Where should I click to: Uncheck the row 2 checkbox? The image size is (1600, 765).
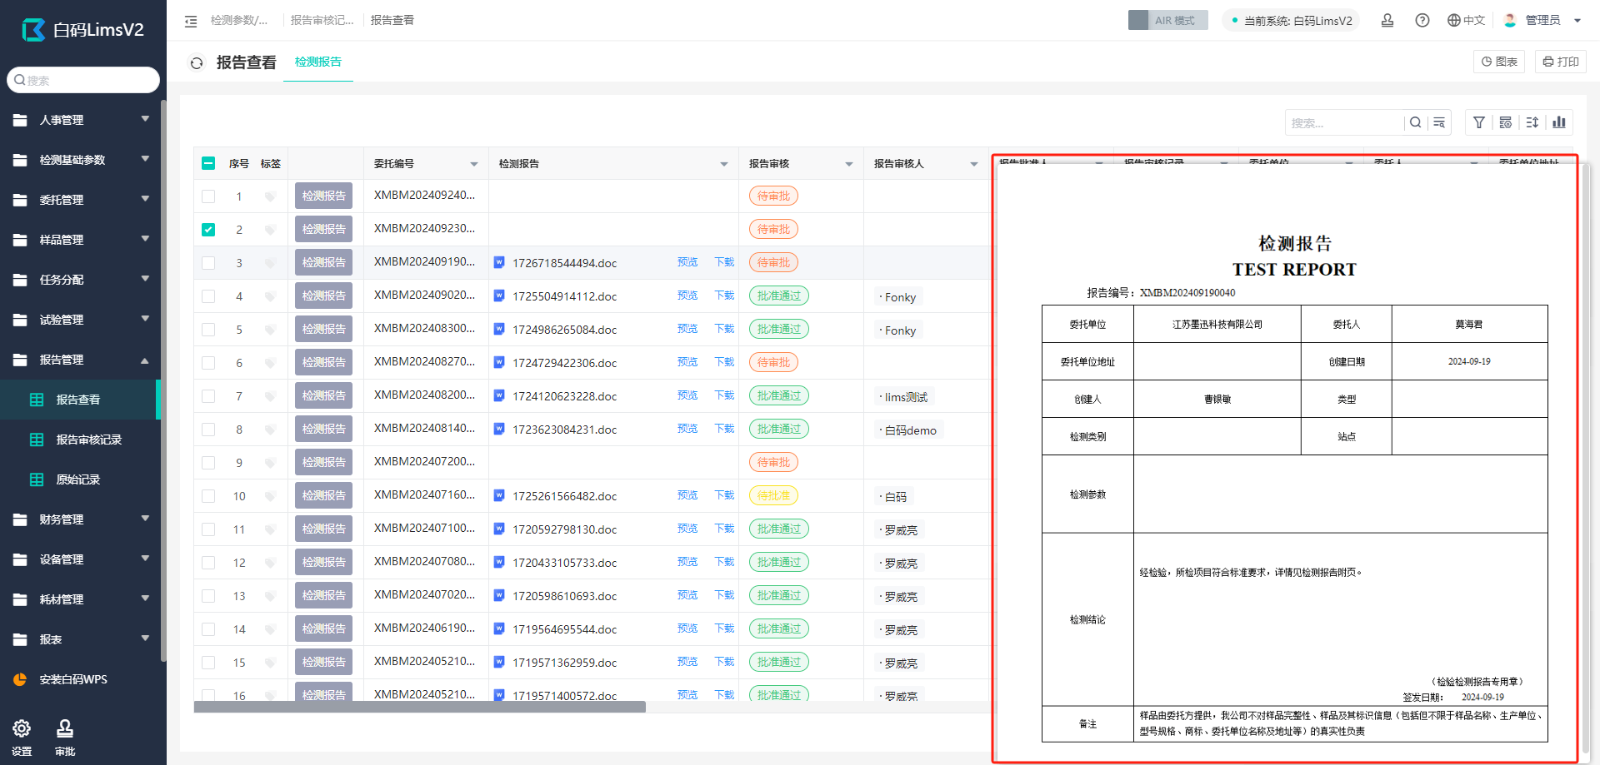click(208, 229)
